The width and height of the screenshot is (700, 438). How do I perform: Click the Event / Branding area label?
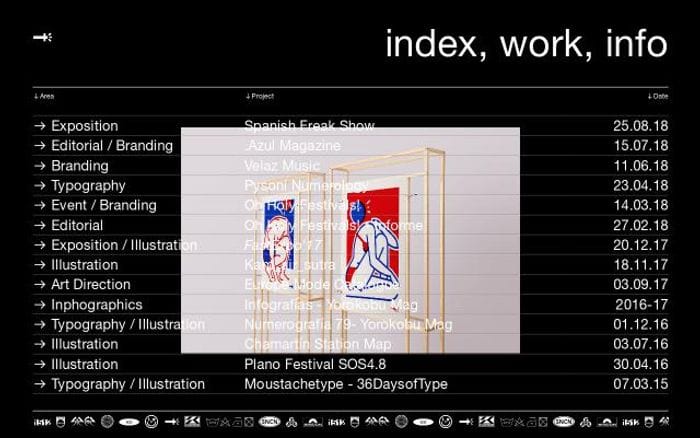coord(104,205)
